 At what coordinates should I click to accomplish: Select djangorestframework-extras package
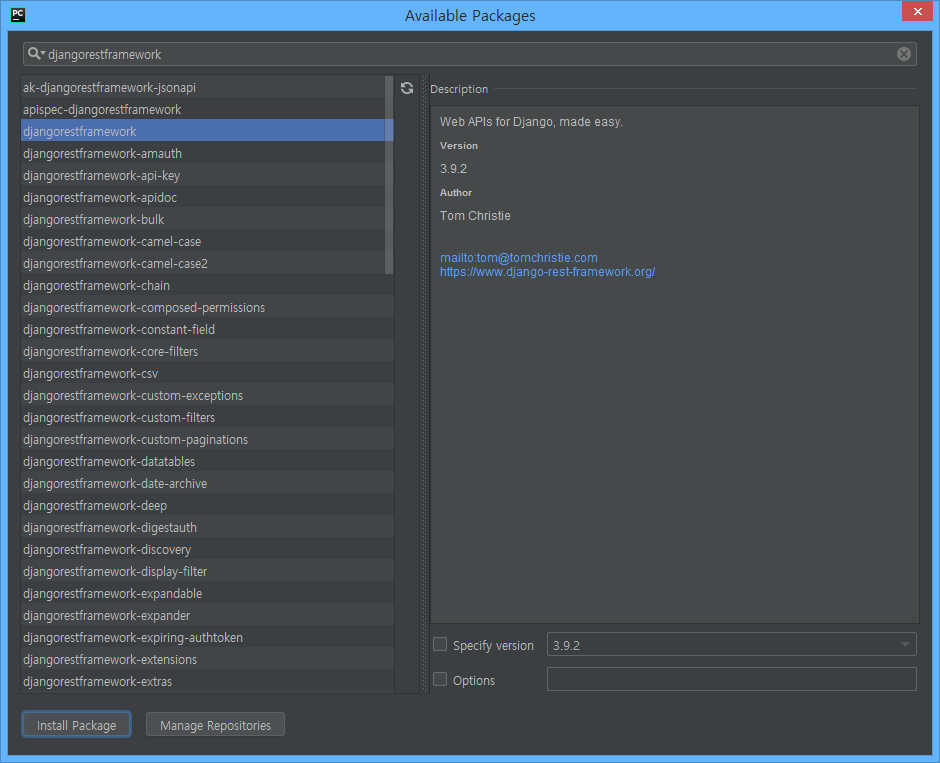[207, 681]
